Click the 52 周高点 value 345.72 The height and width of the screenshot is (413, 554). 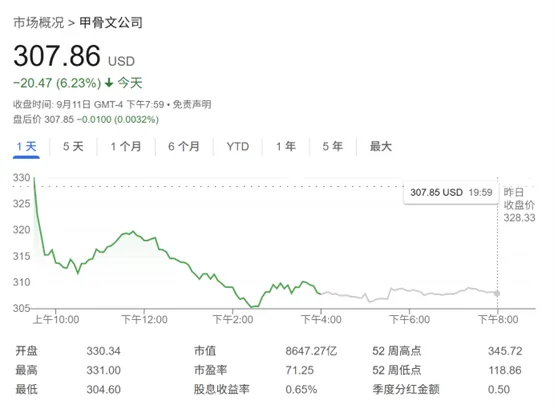tap(505, 351)
